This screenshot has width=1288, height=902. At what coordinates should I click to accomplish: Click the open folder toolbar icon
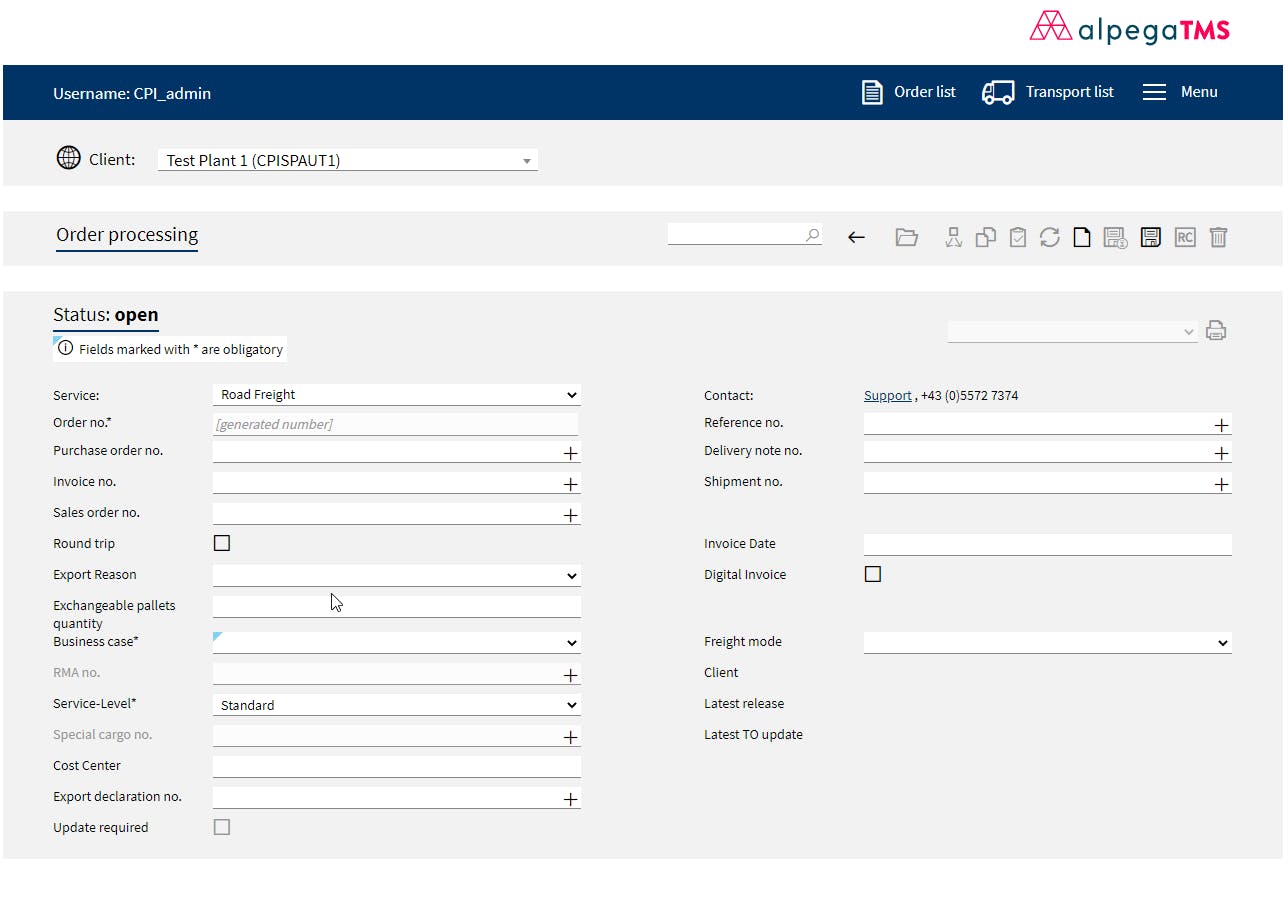(907, 237)
